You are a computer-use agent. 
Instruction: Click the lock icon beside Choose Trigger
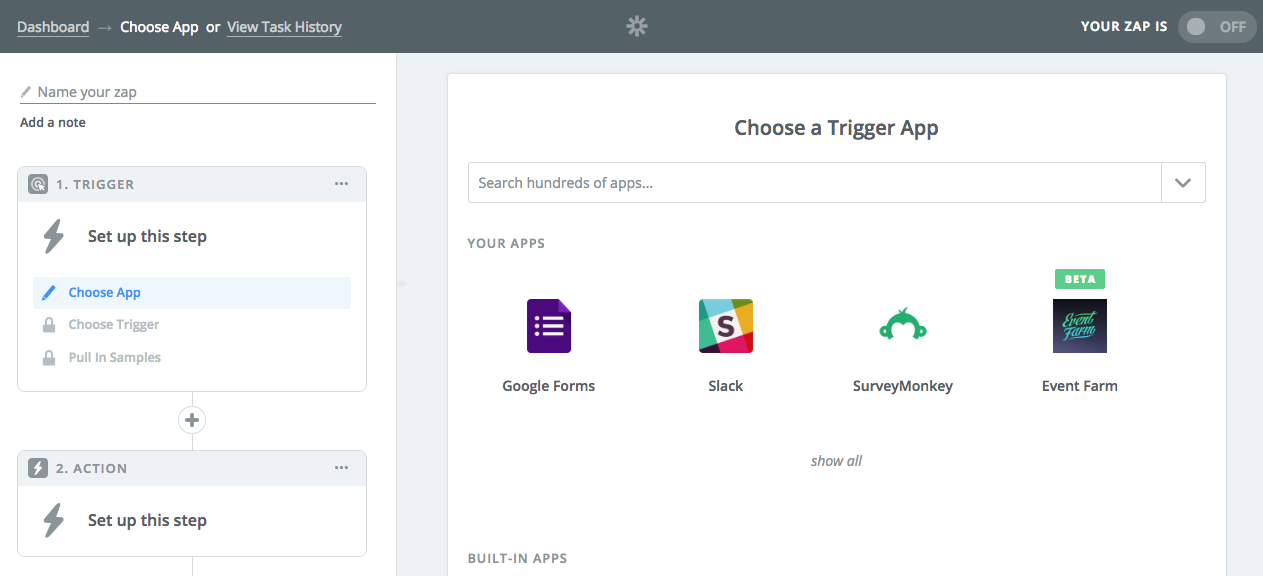pos(49,325)
